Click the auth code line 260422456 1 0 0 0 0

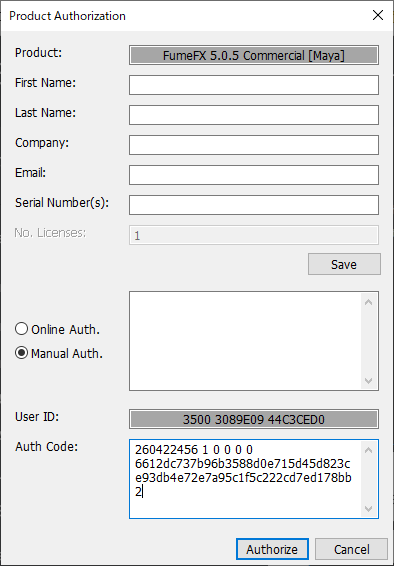[194, 449]
